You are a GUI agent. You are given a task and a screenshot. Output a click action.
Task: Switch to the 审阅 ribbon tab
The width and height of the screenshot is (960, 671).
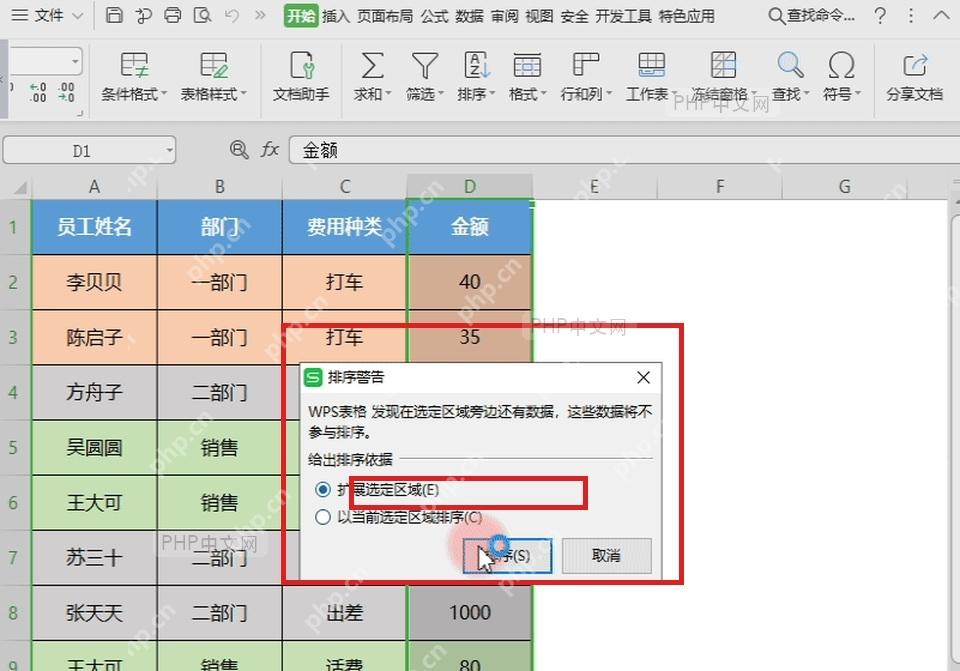tap(504, 15)
